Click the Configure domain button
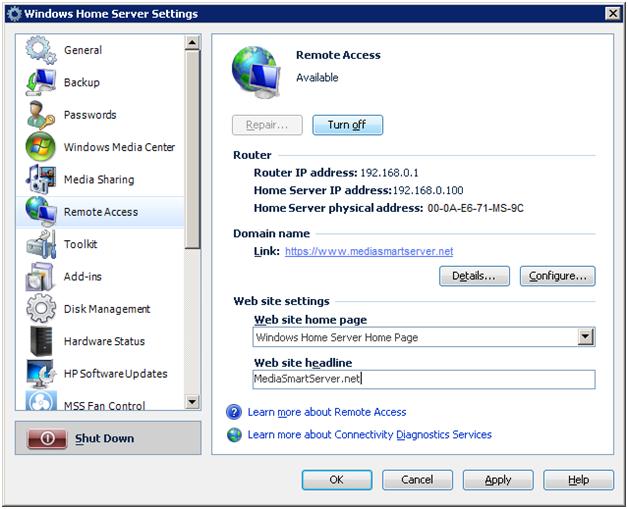The height and width of the screenshot is (509, 628). click(558, 276)
